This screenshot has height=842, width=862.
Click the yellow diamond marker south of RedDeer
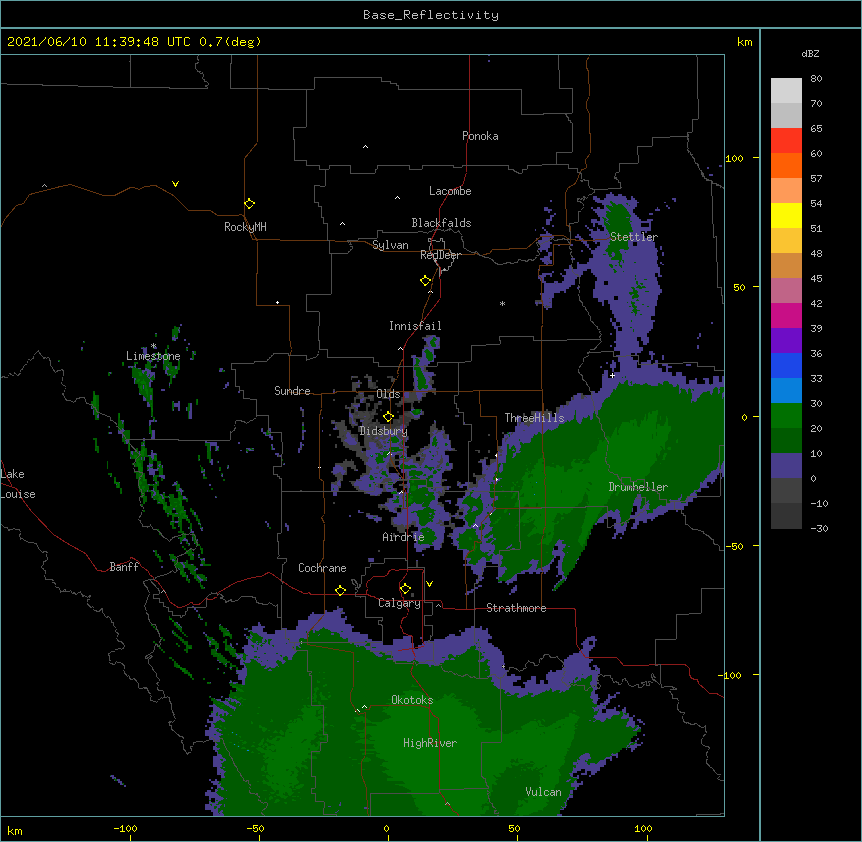426,281
